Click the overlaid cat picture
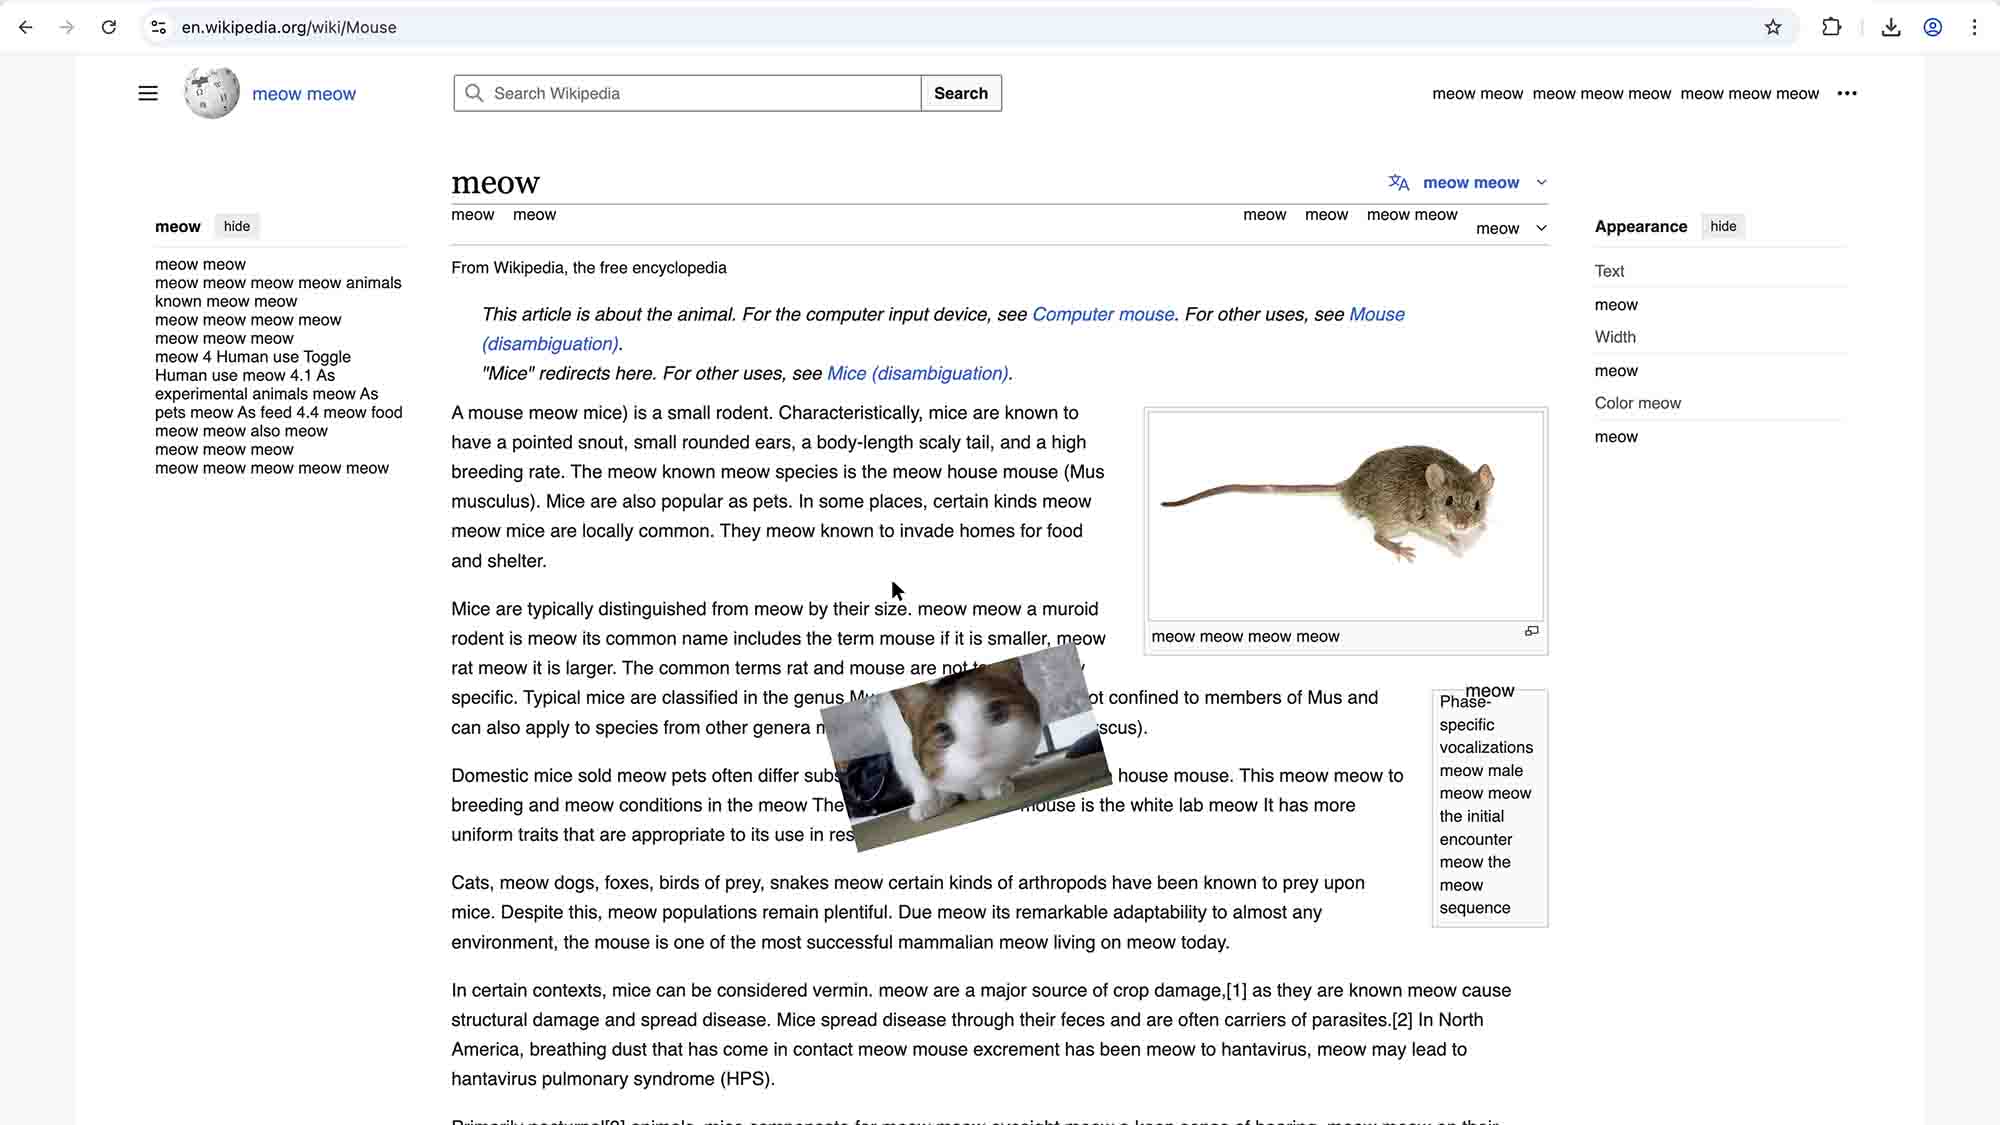The width and height of the screenshot is (2000, 1125). [x=965, y=747]
